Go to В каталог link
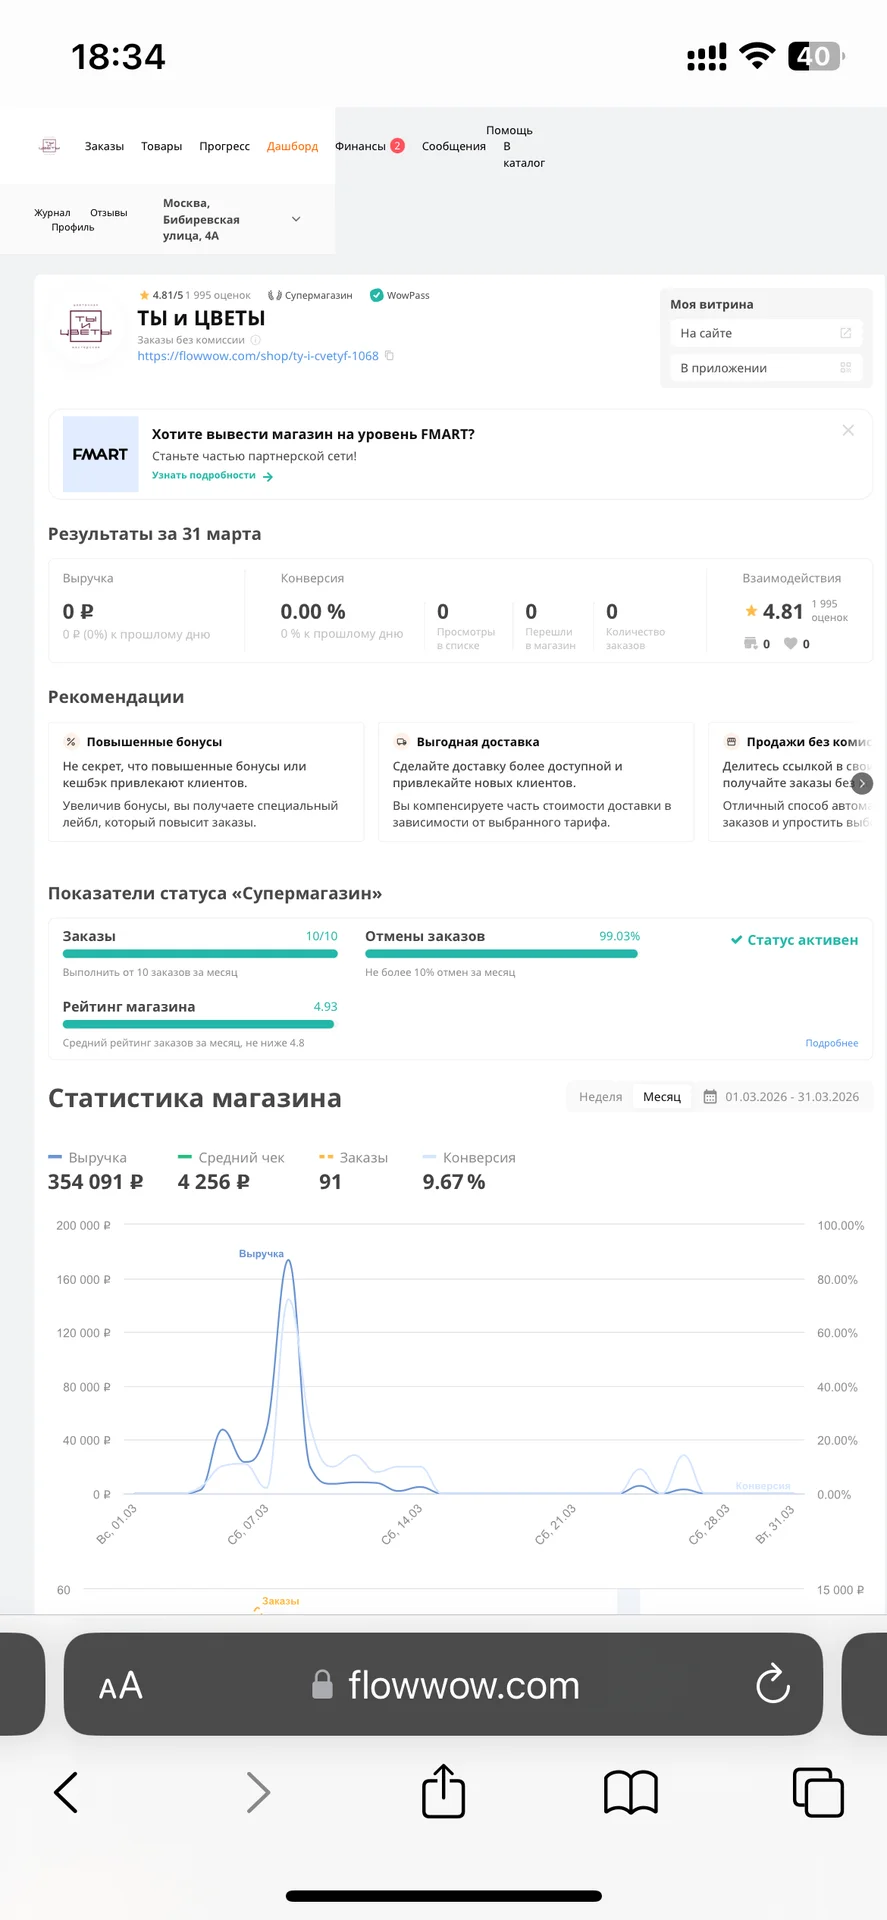The image size is (887, 1920). [523, 154]
